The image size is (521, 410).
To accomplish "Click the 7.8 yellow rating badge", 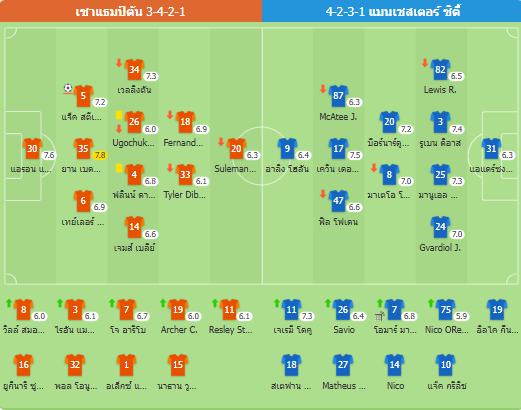I will pos(100,155).
